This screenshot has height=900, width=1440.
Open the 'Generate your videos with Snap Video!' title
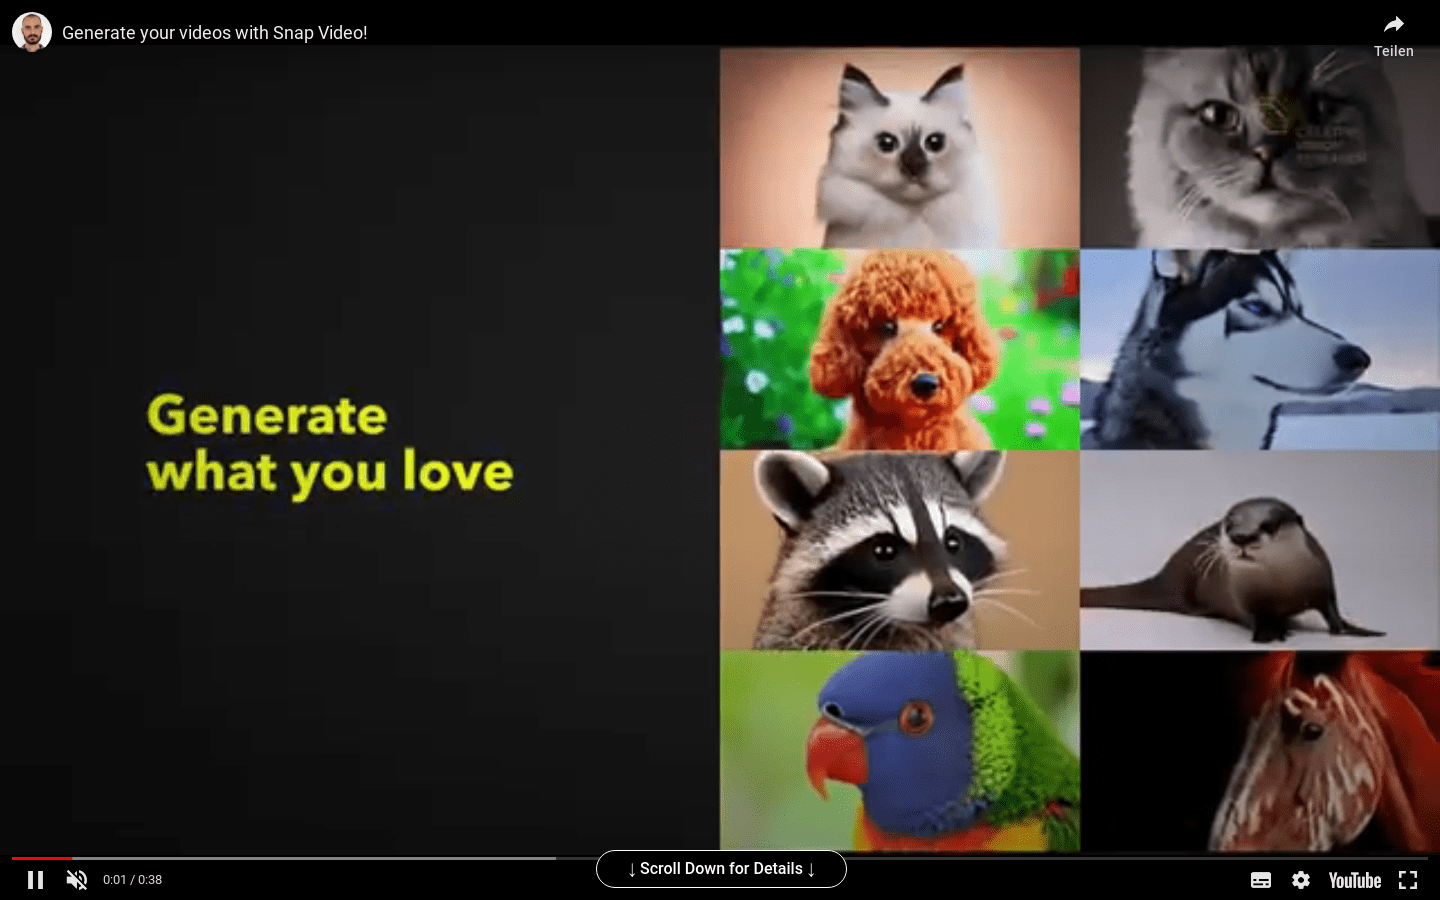[215, 33]
